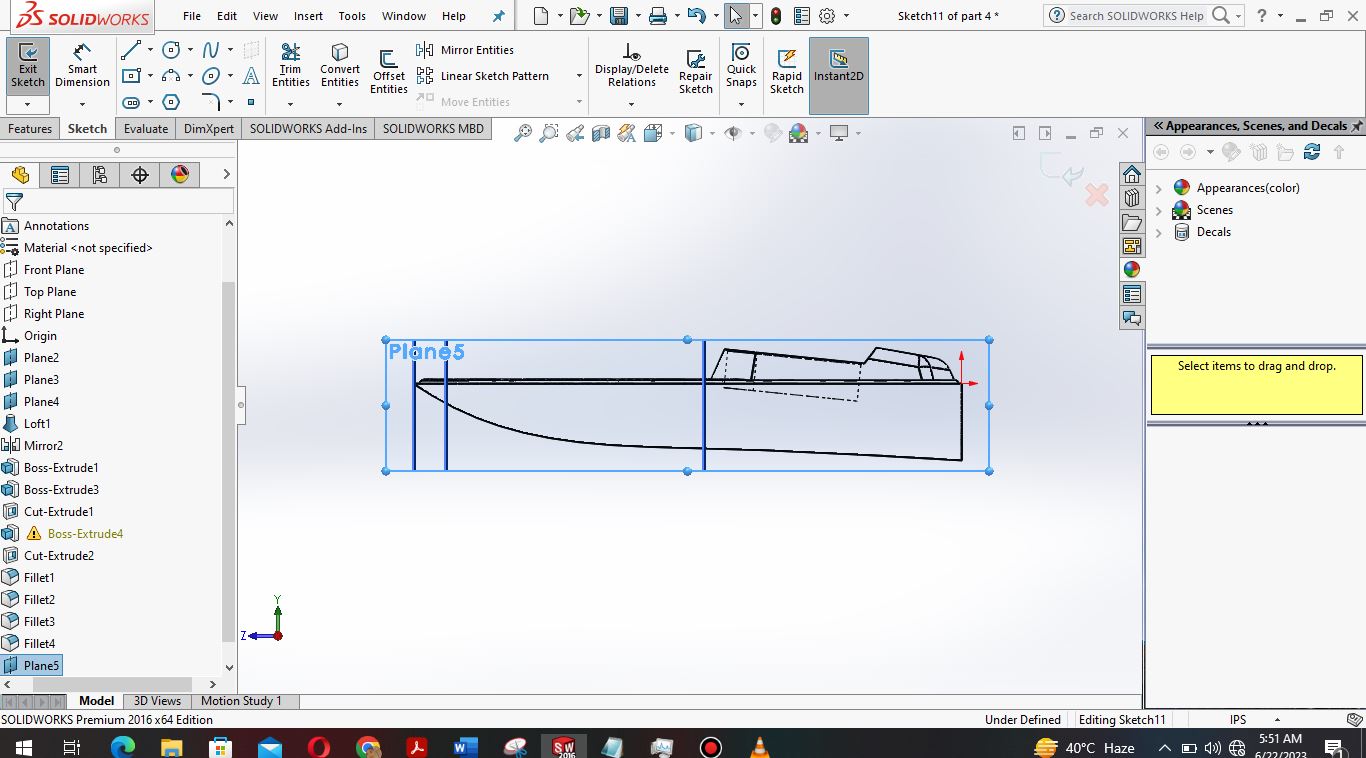Select Cut-Extrude2 in the feature tree
The width and height of the screenshot is (1366, 758).
click(x=59, y=556)
